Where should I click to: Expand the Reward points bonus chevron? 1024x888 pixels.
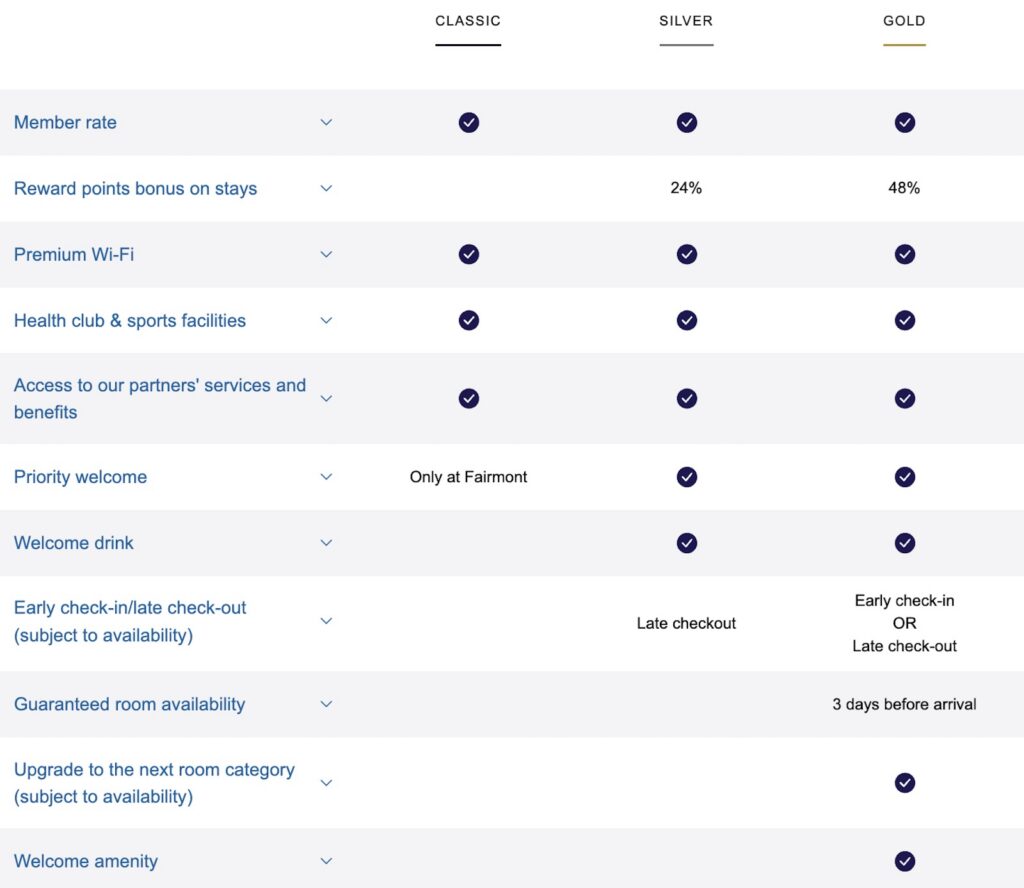[326, 188]
